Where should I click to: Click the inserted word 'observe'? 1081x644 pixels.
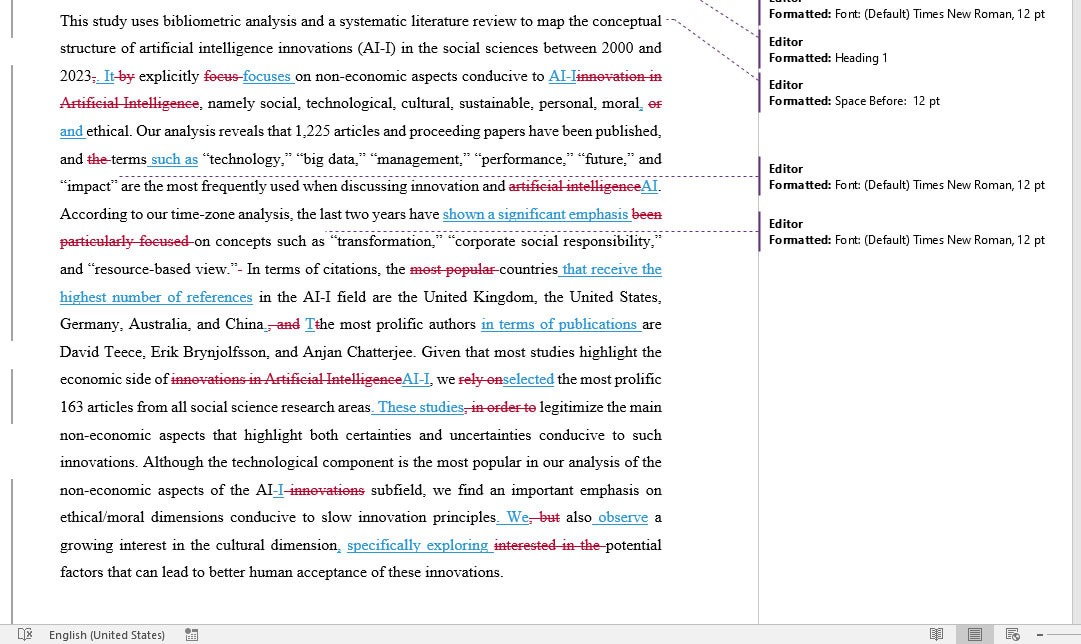[x=622, y=517]
